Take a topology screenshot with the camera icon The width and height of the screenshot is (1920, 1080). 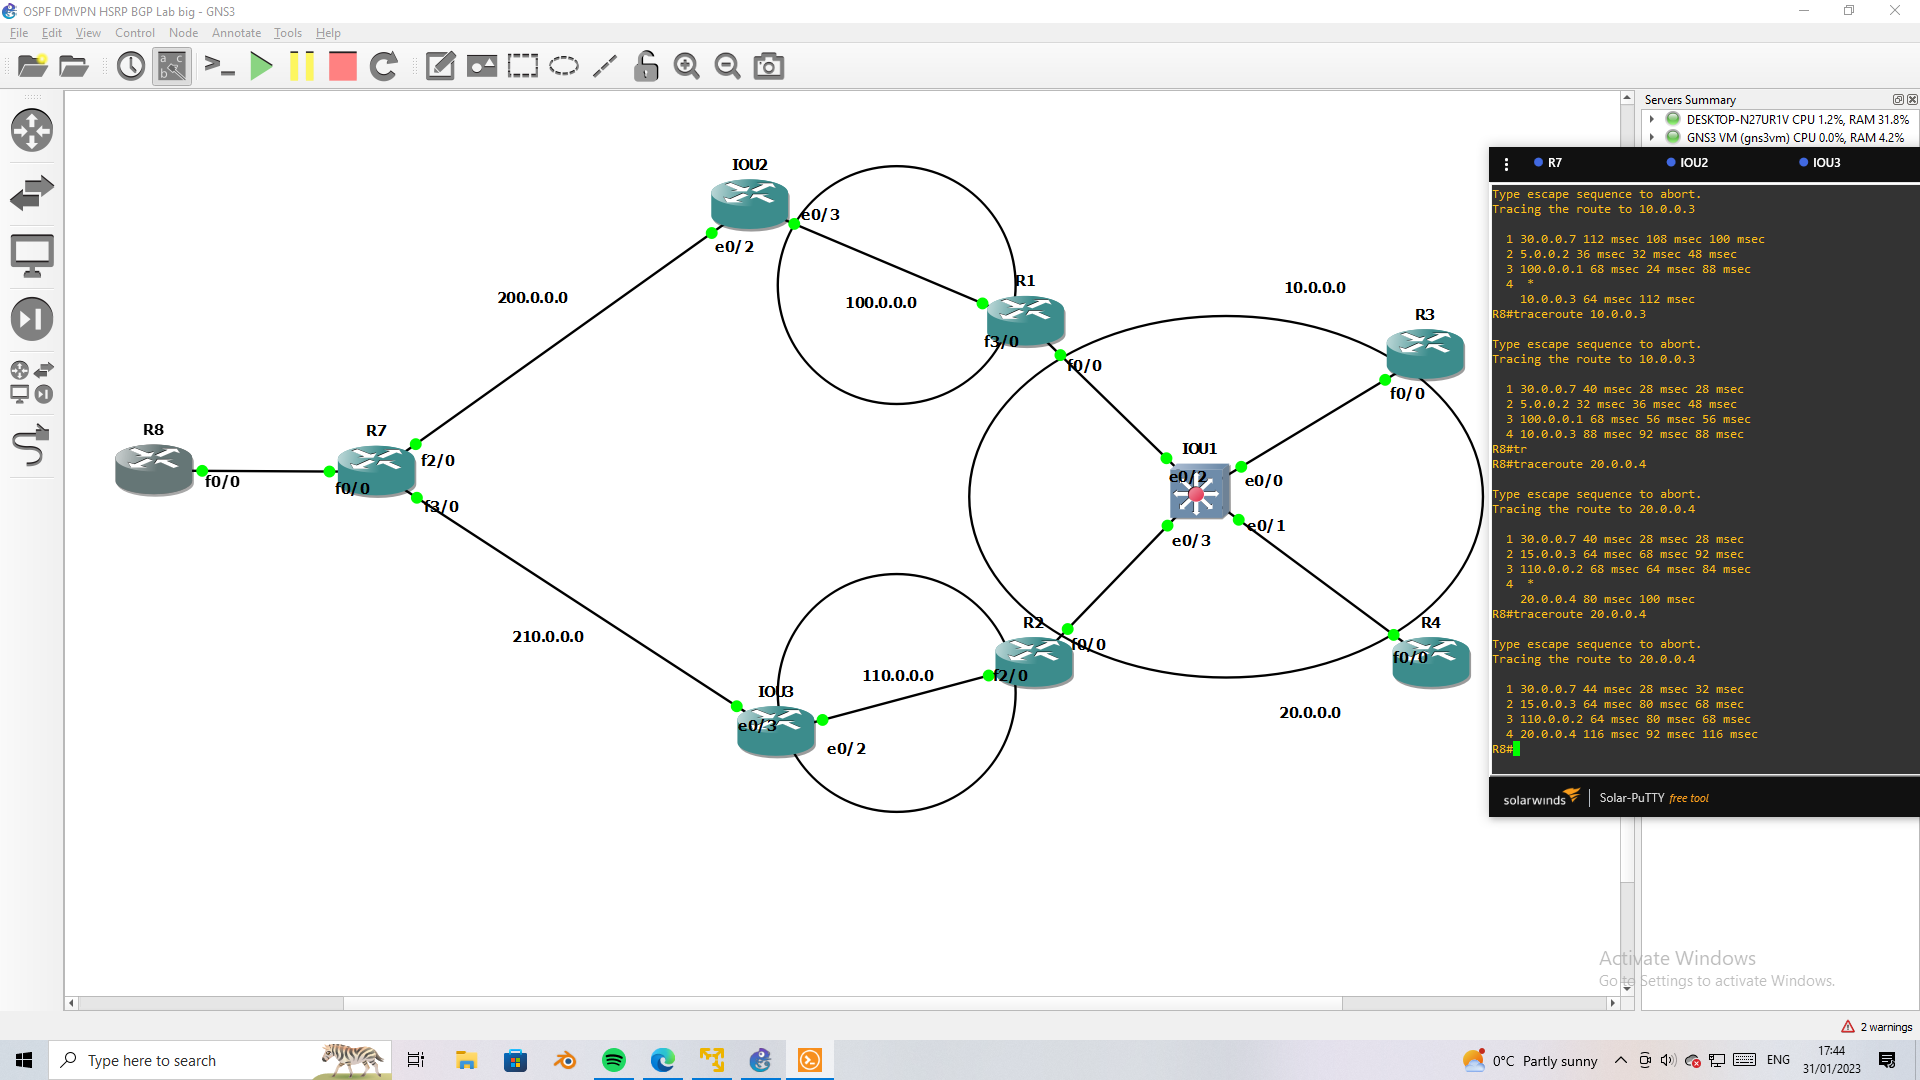(768, 66)
